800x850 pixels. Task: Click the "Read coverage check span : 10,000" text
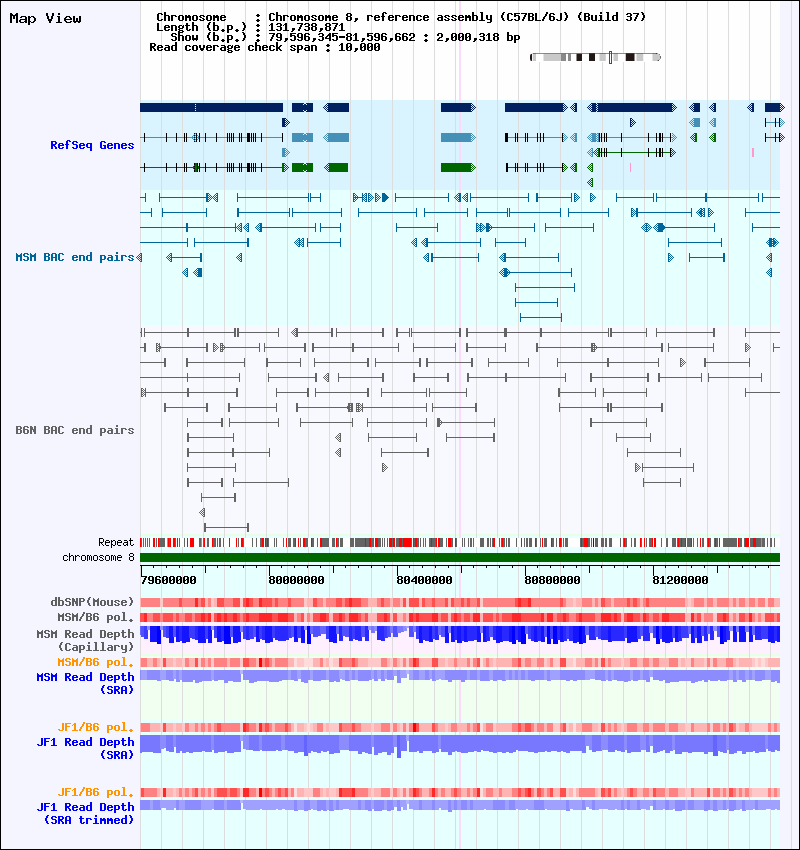point(265,47)
